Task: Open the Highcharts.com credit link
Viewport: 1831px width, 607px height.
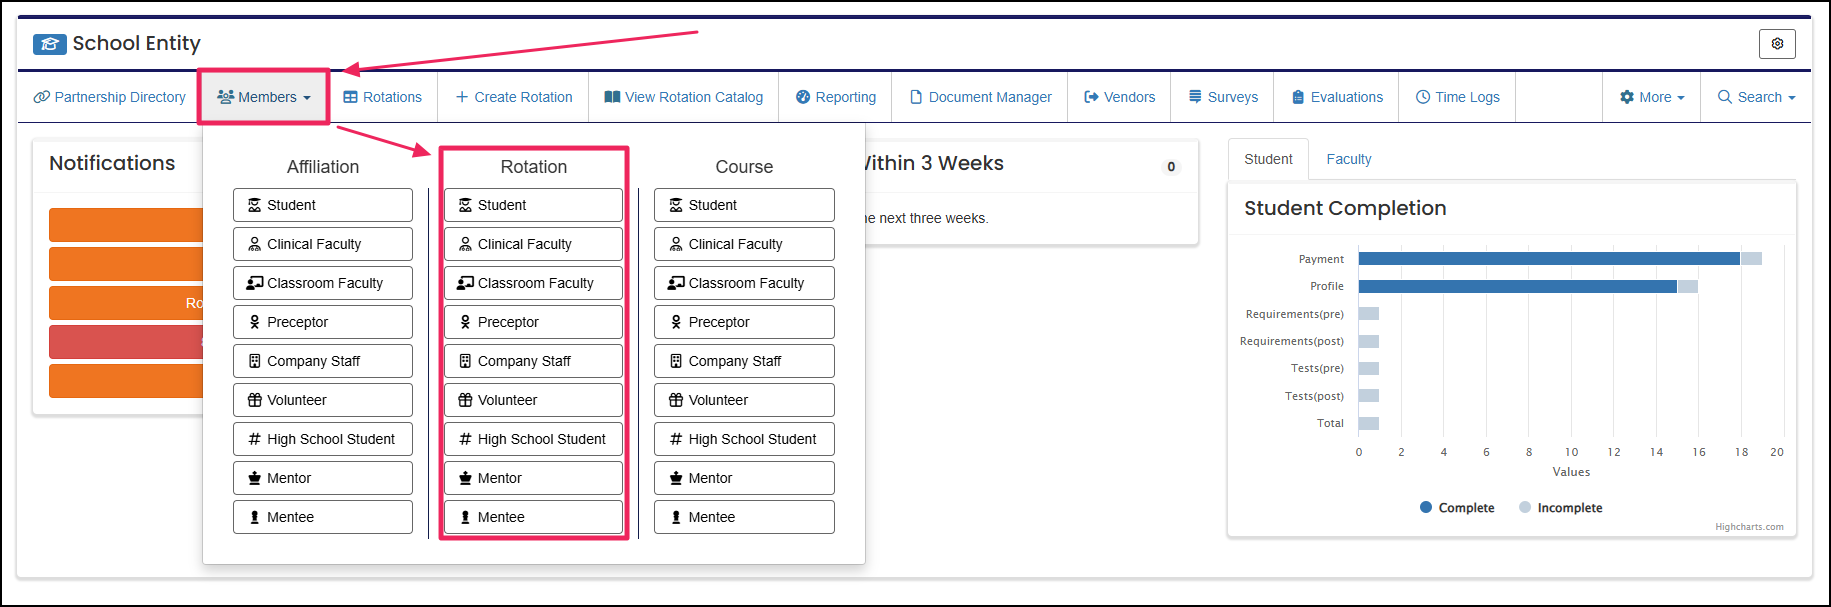Action: point(1749,527)
